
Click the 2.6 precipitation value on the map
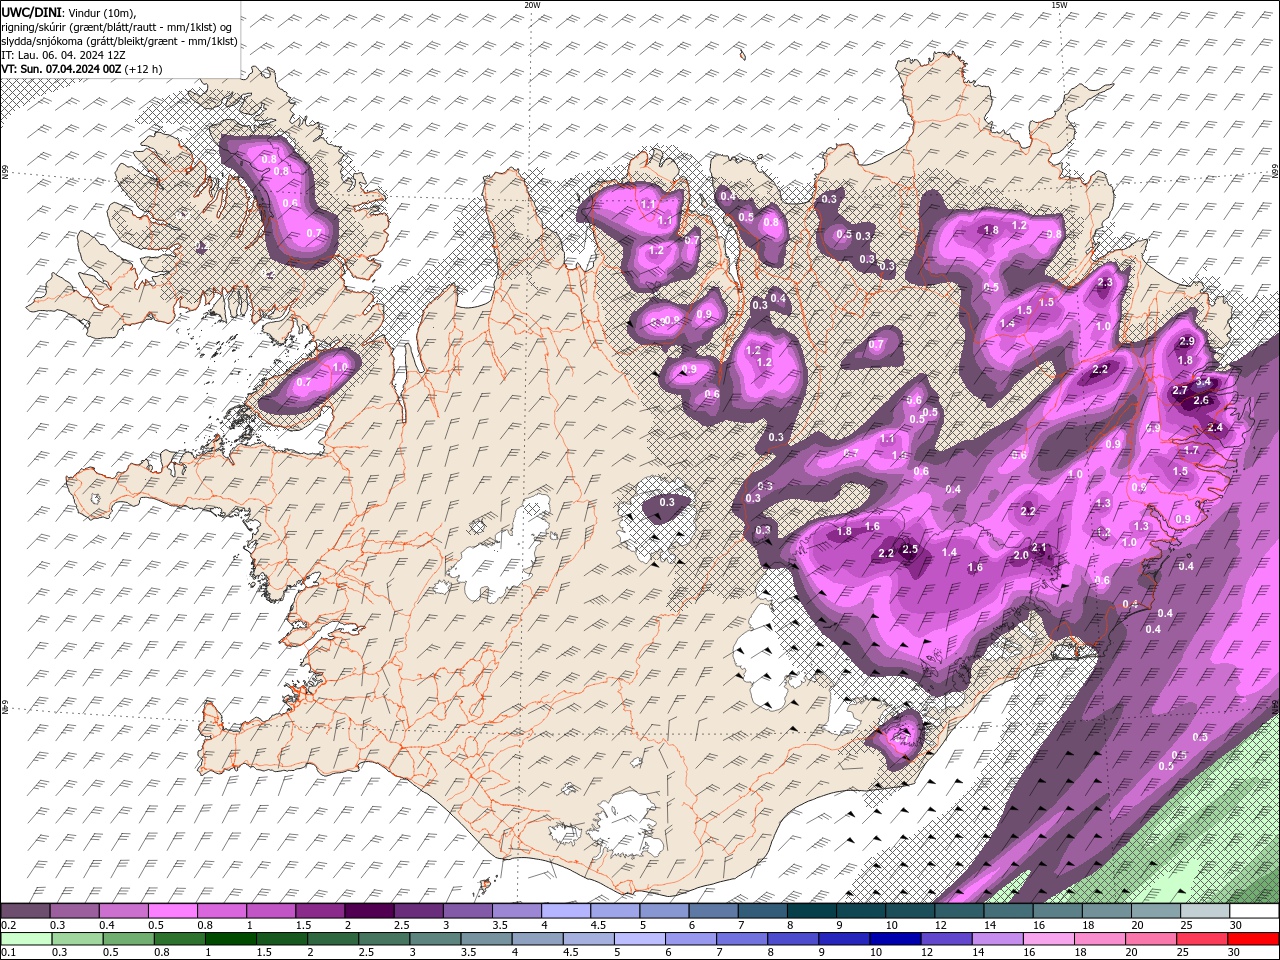tap(1202, 400)
